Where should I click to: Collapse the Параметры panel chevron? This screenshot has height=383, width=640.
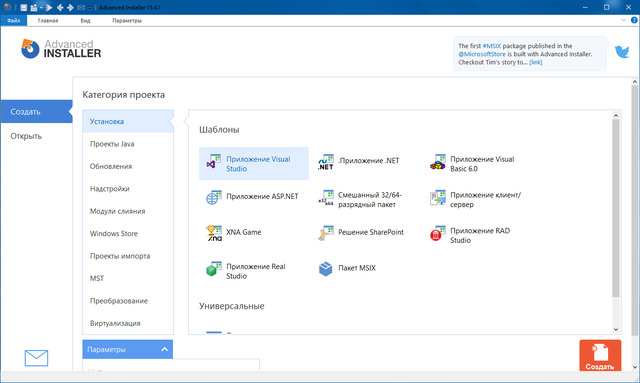[x=164, y=349]
